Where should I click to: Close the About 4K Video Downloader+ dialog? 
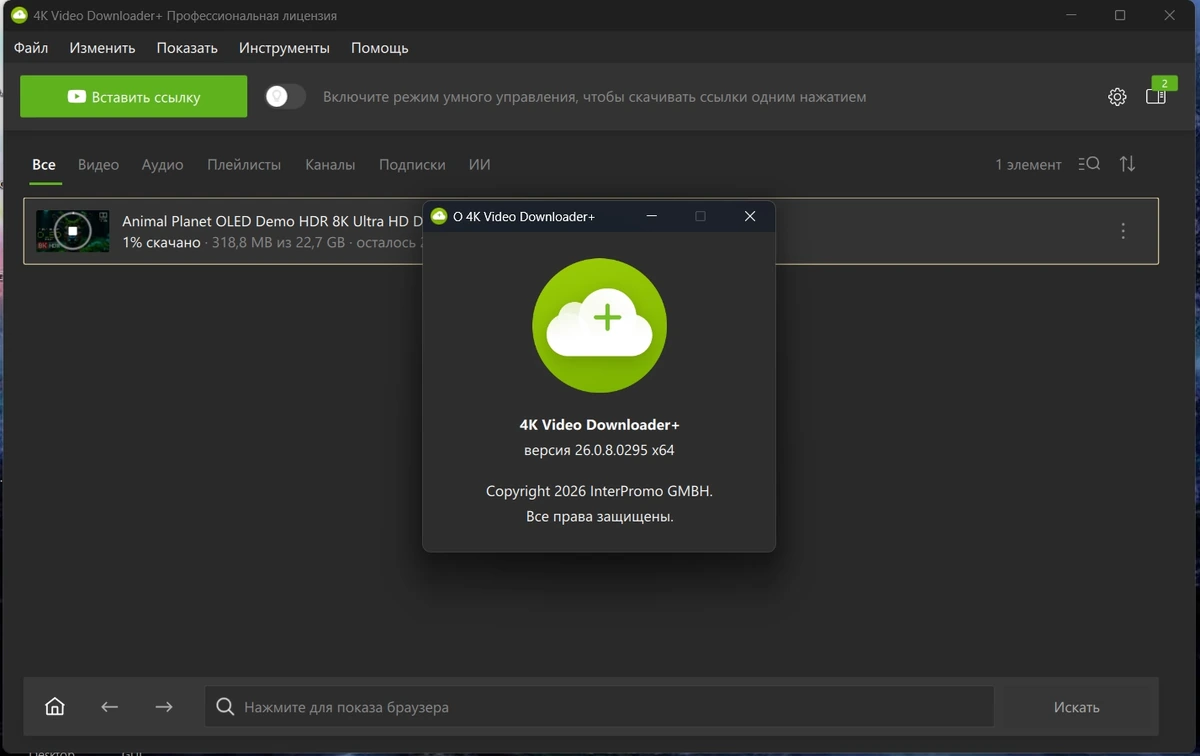tap(750, 216)
